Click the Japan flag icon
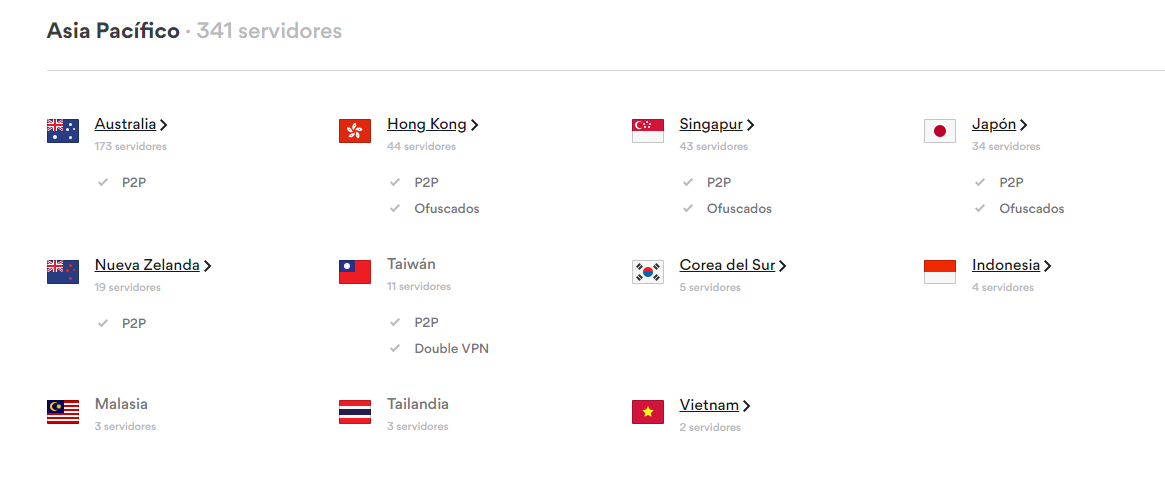The height and width of the screenshot is (499, 1165). pyautogui.click(x=940, y=131)
